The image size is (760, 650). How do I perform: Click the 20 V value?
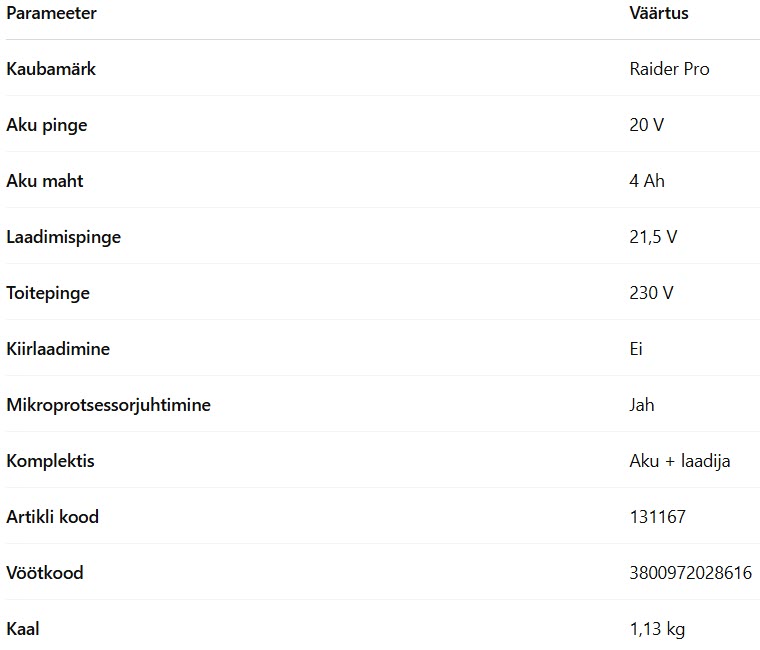pos(647,125)
